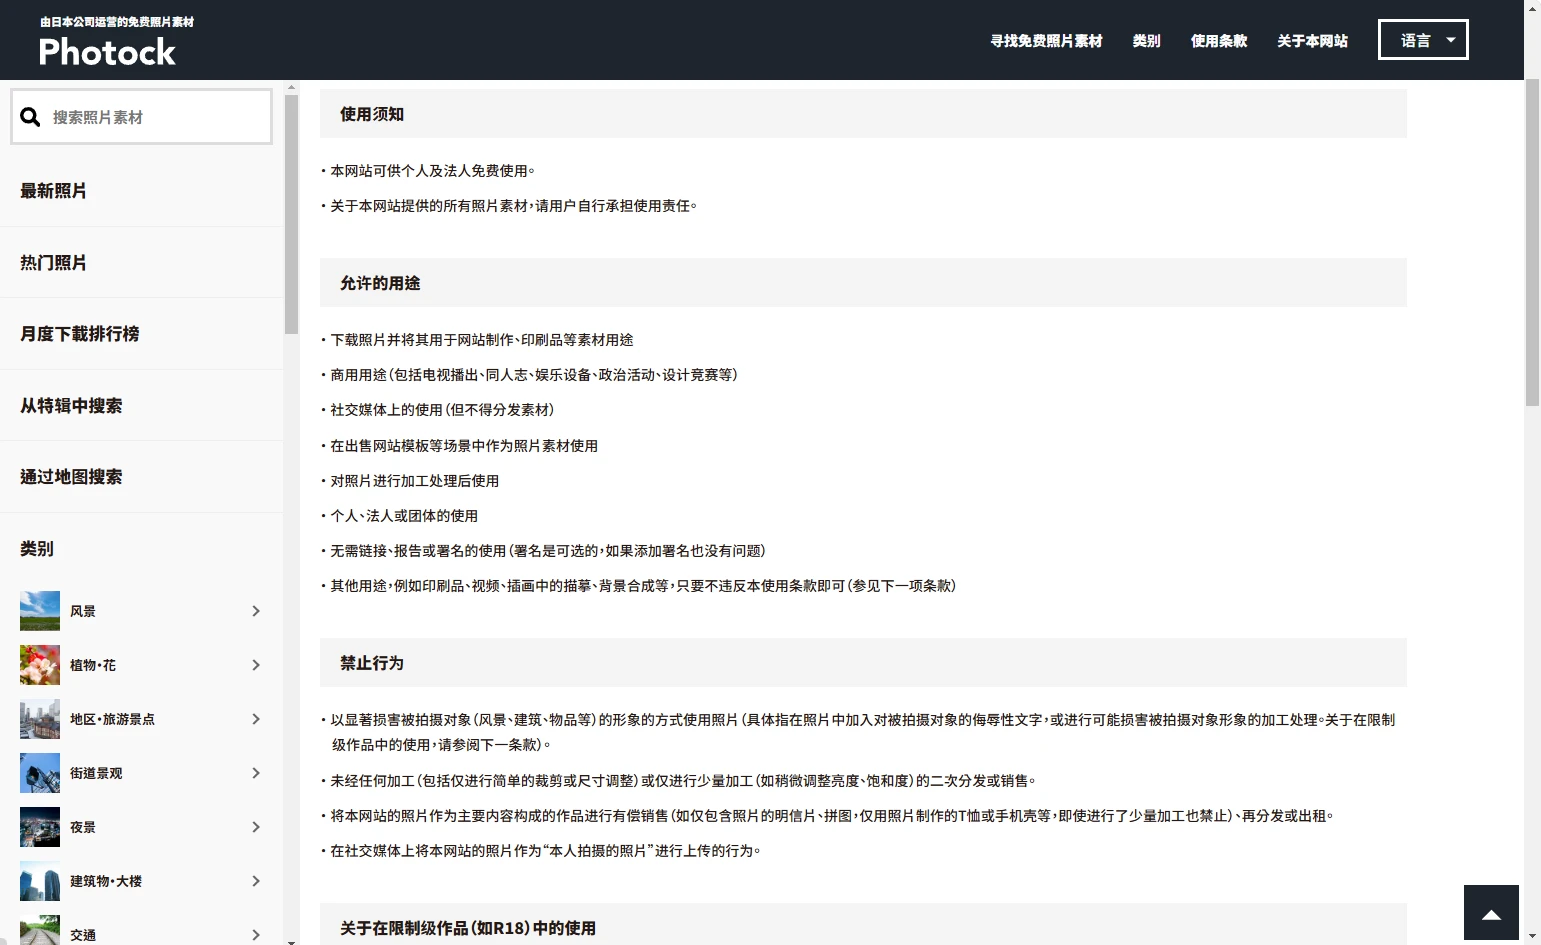The height and width of the screenshot is (945, 1541).
Task: Click the Photock logo
Action: [x=107, y=51]
